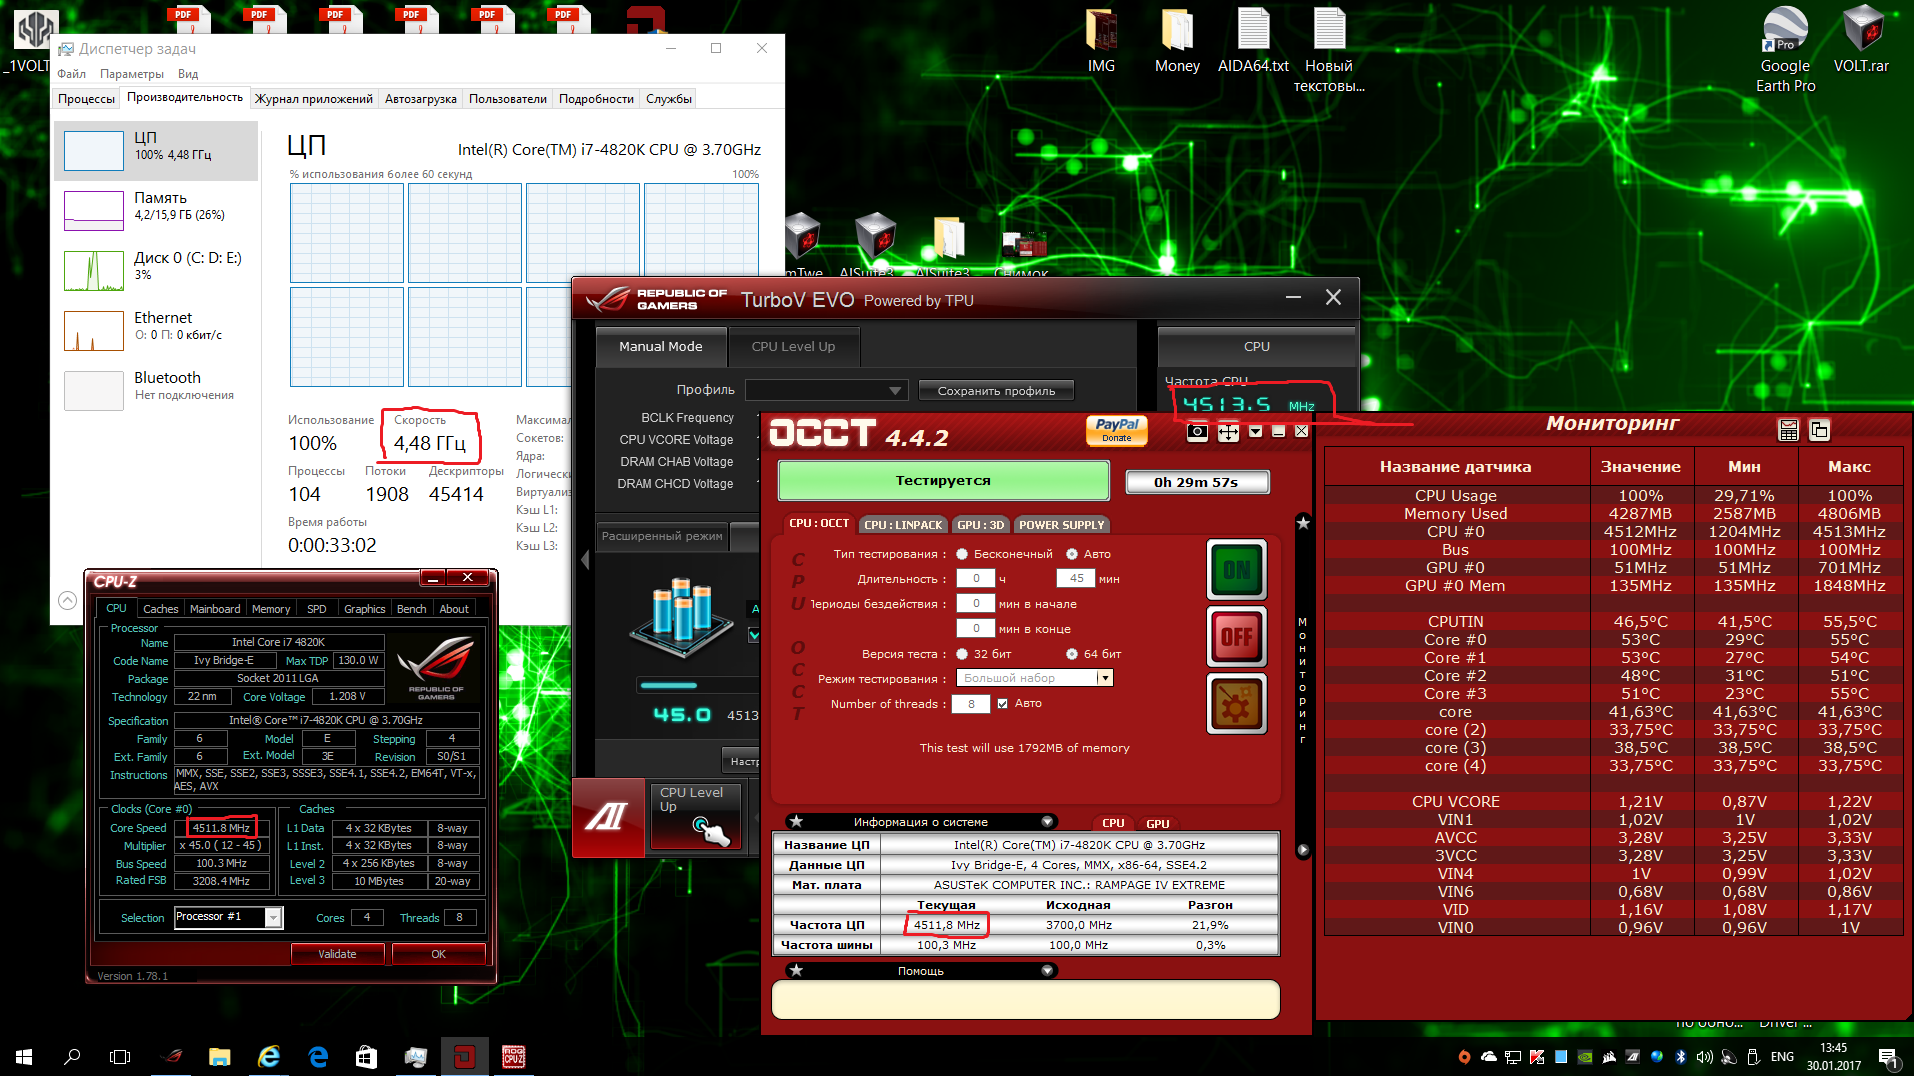Select Диск 0 in Task Manager sidebar
The width and height of the screenshot is (1914, 1076).
tap(156, 271)
